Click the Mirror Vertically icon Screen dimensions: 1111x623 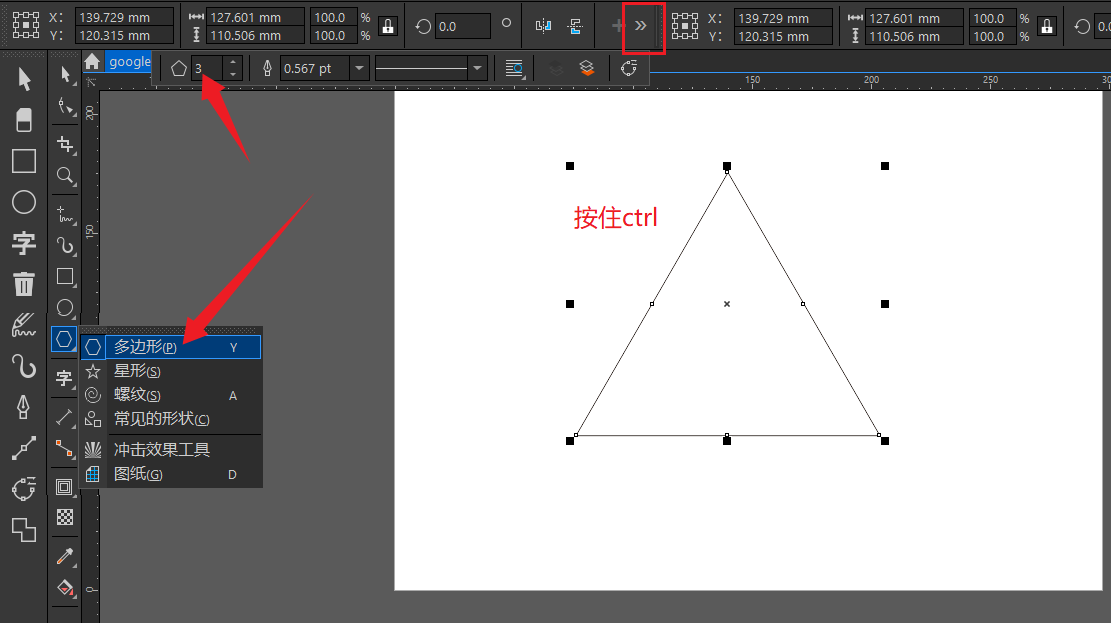pos(576,26)
